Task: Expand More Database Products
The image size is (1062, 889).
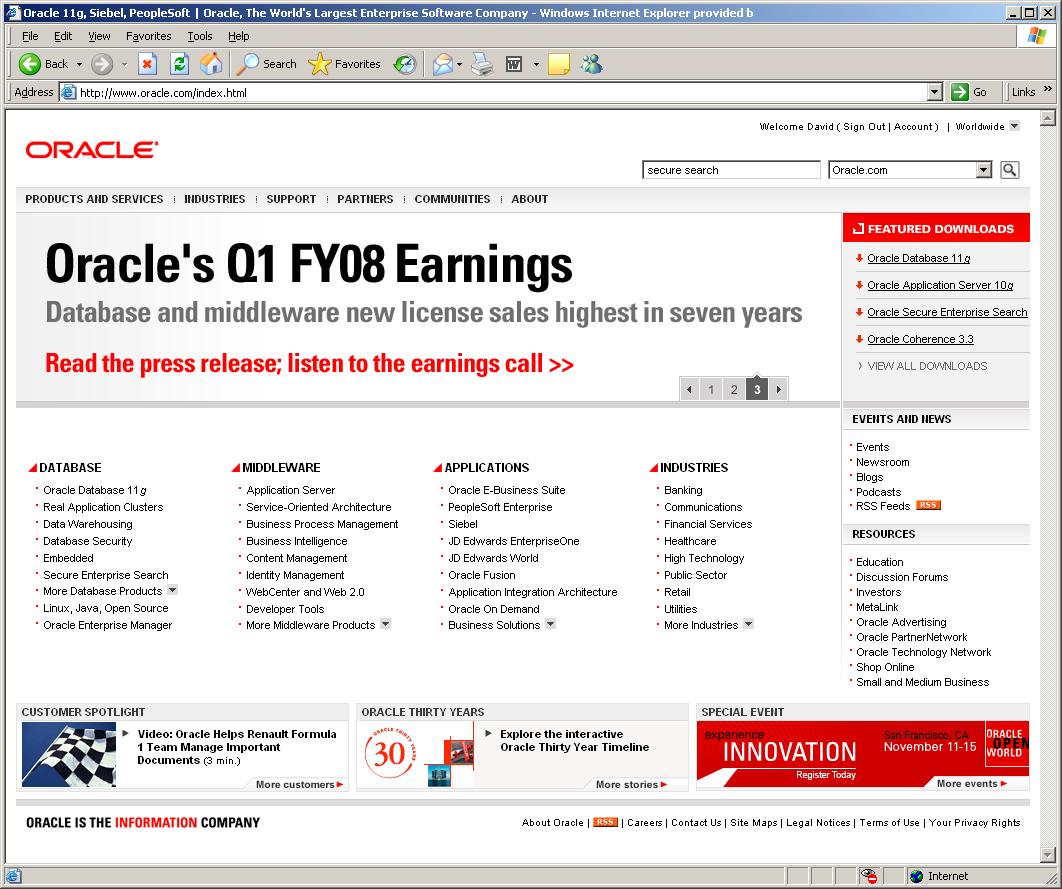Action: [173, 590]
